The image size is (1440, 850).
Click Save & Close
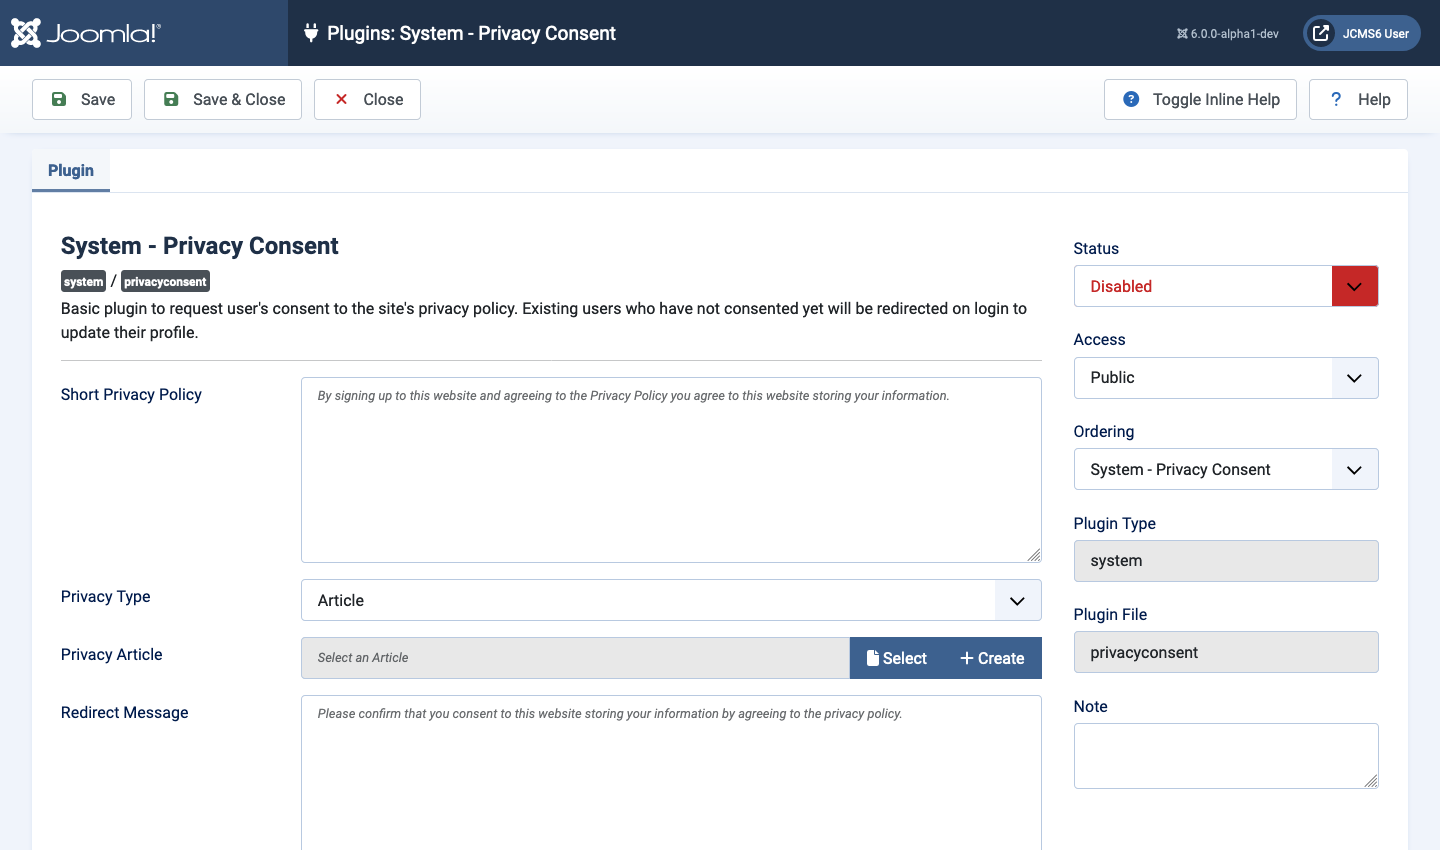pos(222,99)
